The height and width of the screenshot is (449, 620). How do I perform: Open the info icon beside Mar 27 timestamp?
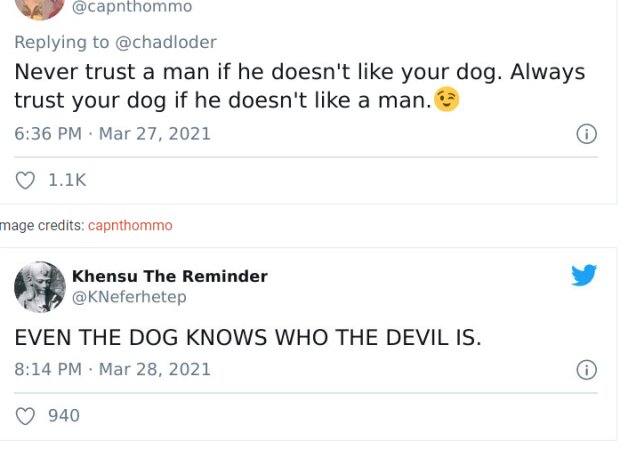[587, 134]
